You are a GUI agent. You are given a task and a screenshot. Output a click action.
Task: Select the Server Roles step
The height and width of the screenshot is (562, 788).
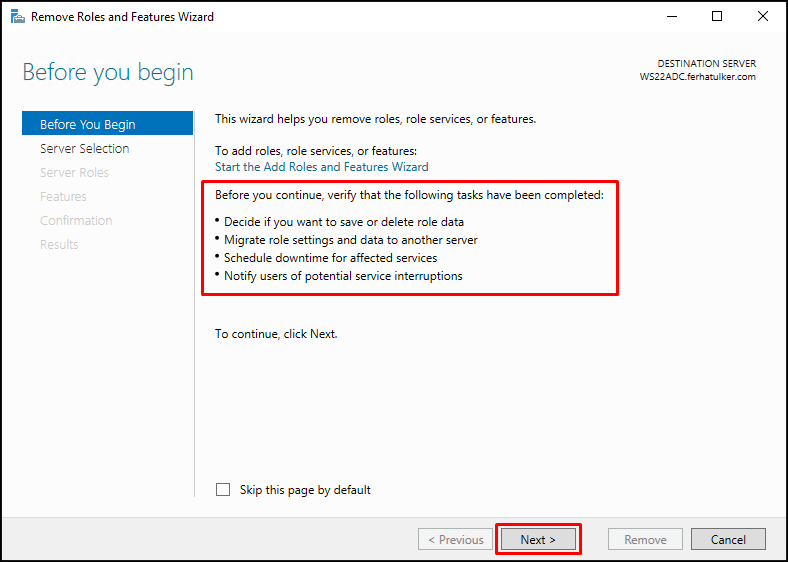(x=74, y=172)
